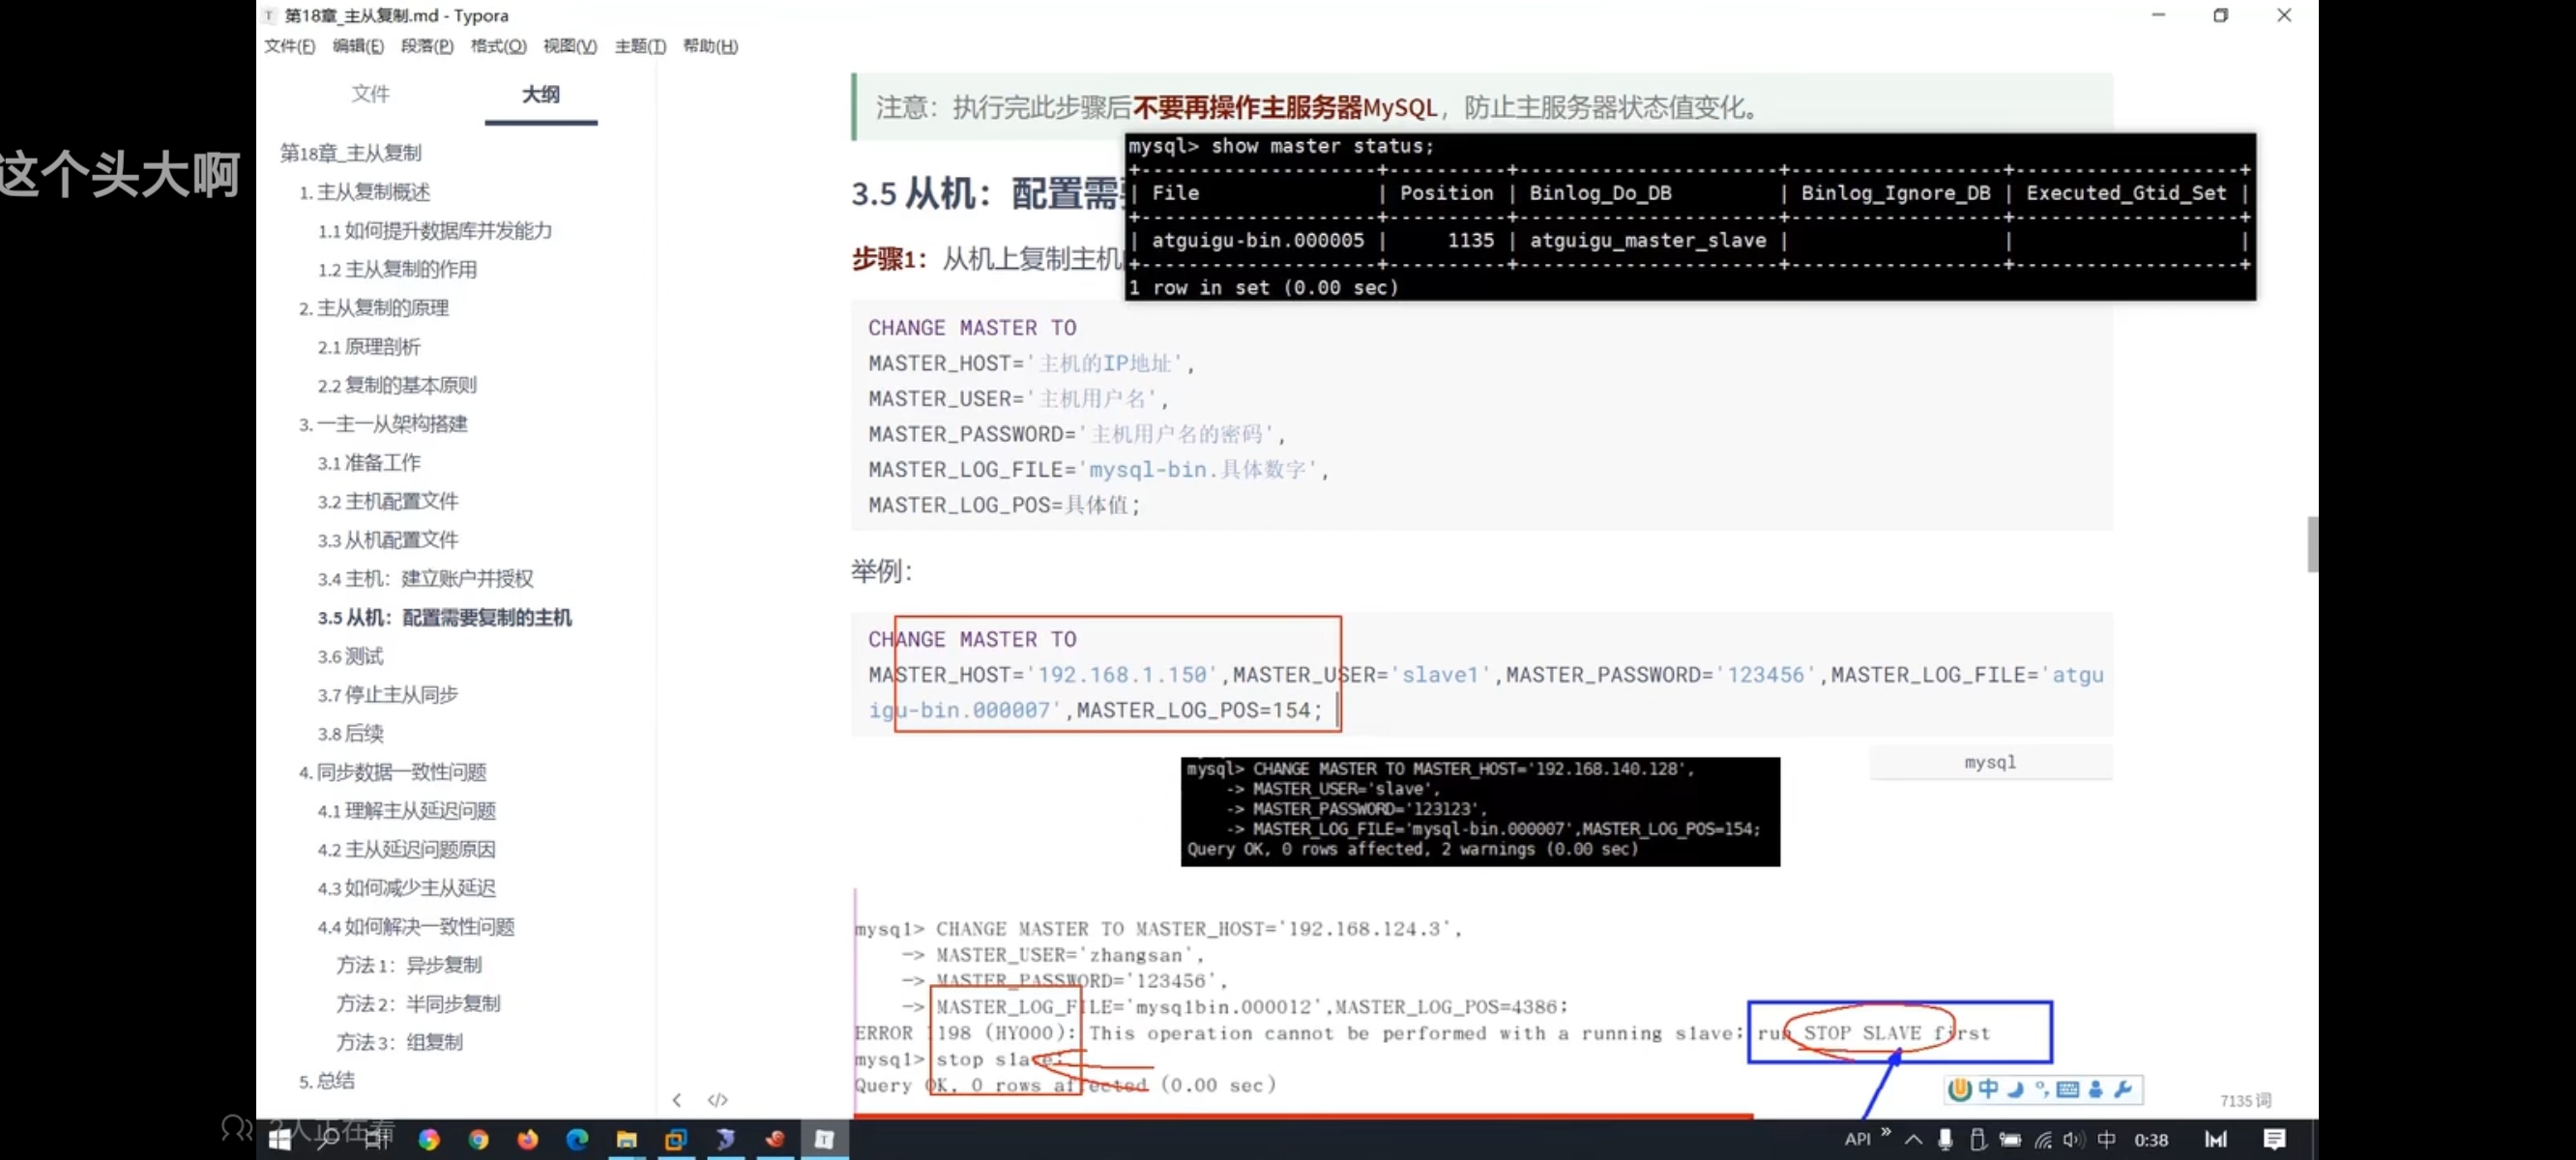2576x1160 pixels.
Task: Click the 3.5 从机 section heading text
Action: pyautogui.click(x=986, y=193)
